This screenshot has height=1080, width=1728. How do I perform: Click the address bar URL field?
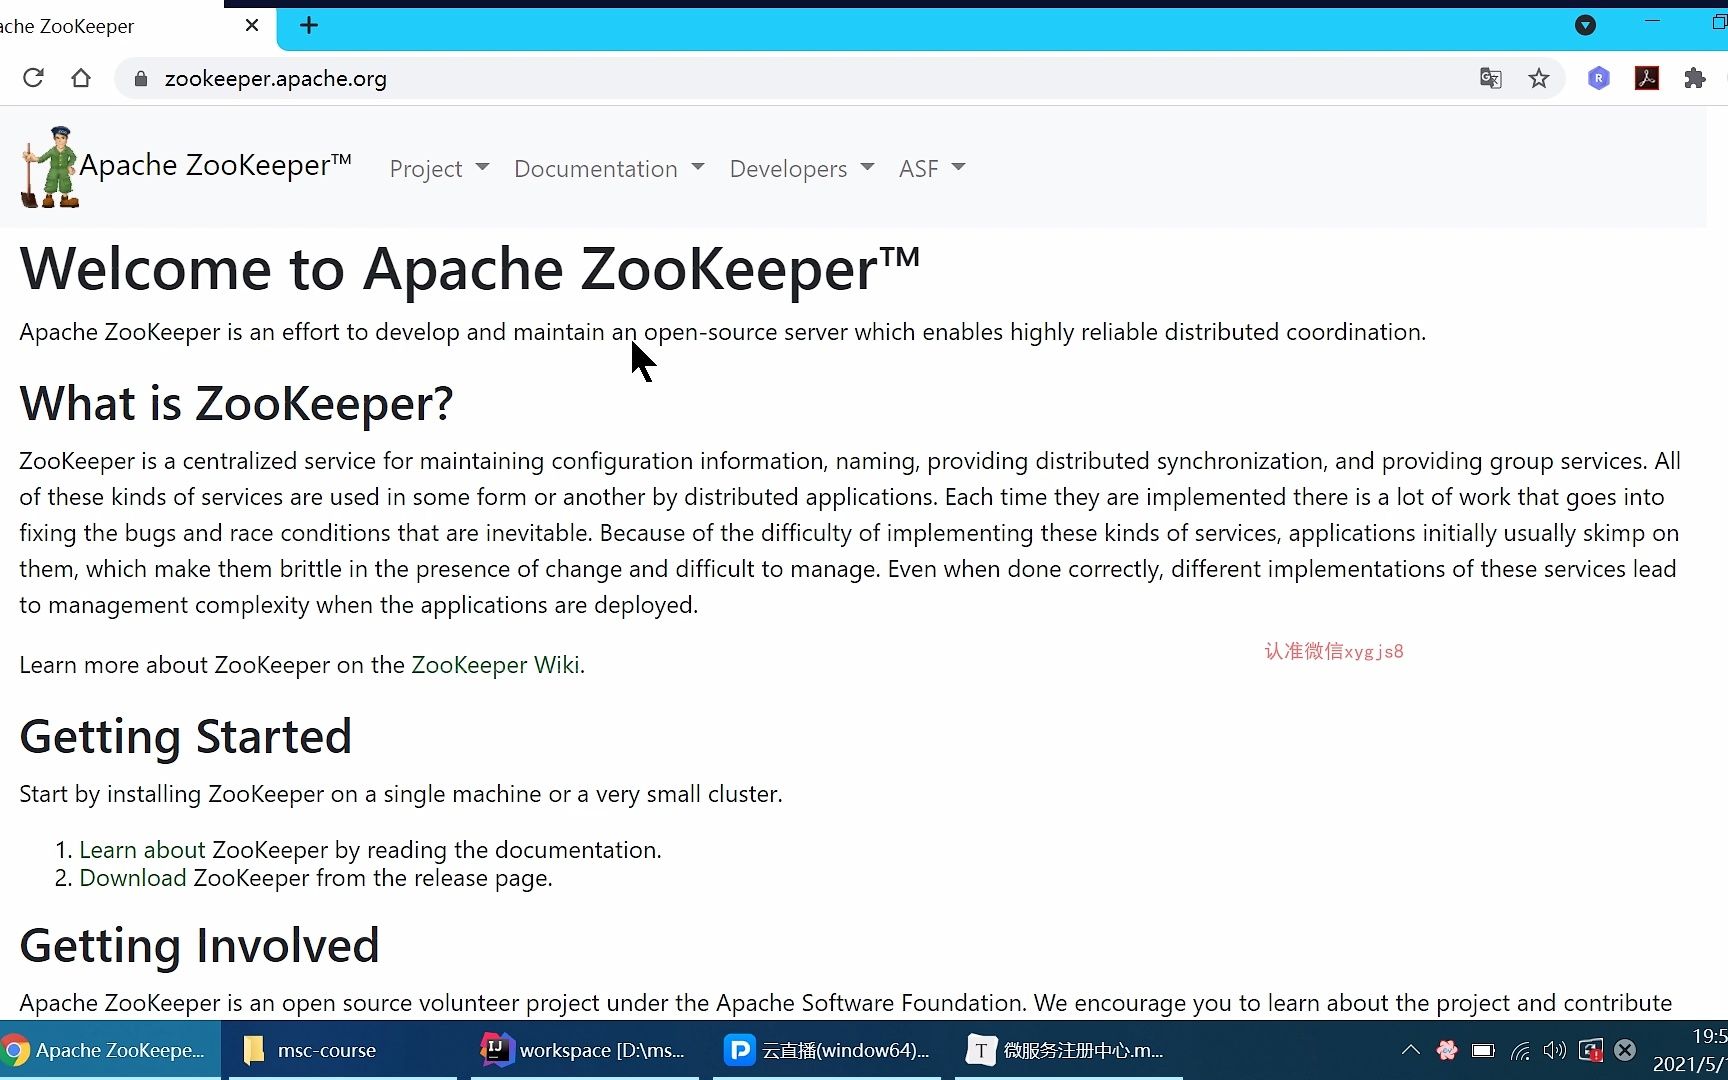pos(800,78)
